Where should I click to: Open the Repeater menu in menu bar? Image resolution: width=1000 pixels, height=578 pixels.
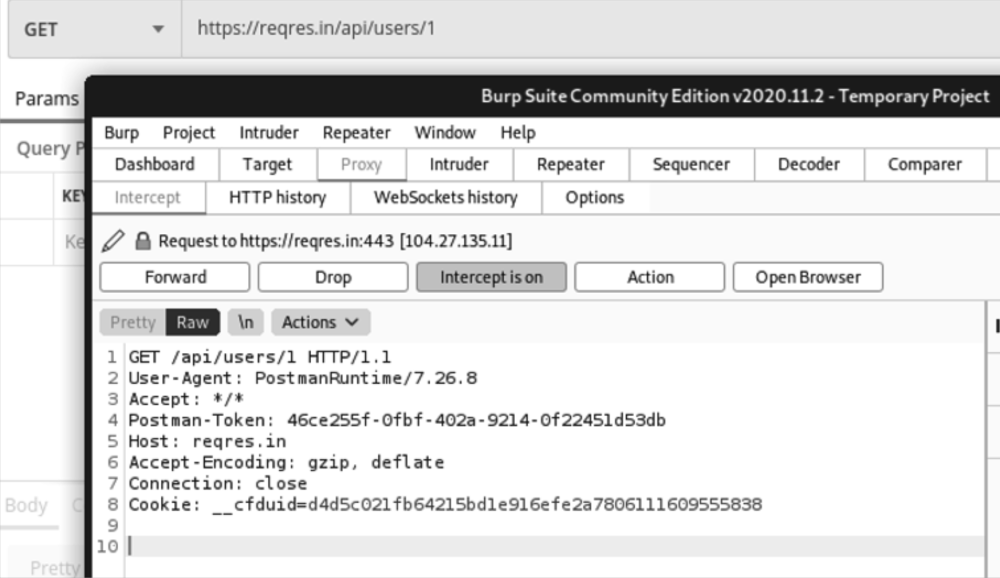click(x=356, y=133)
